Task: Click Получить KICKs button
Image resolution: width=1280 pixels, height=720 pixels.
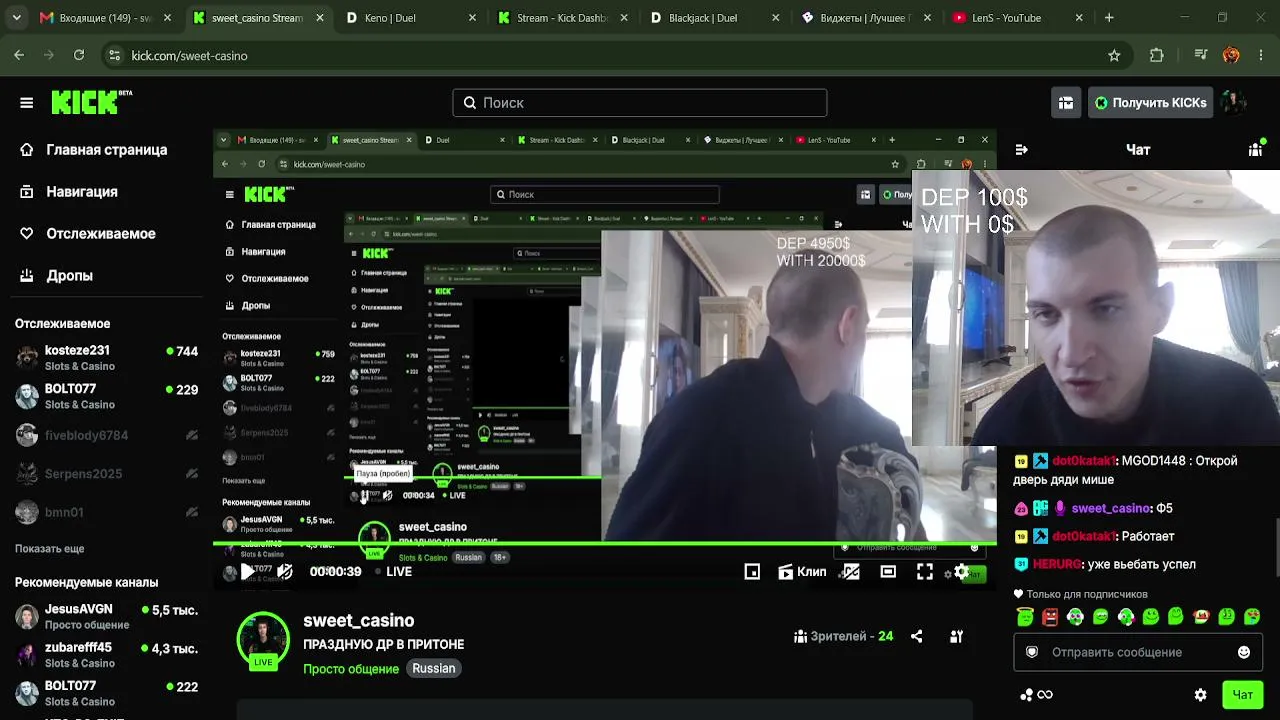Action: 1150,103
